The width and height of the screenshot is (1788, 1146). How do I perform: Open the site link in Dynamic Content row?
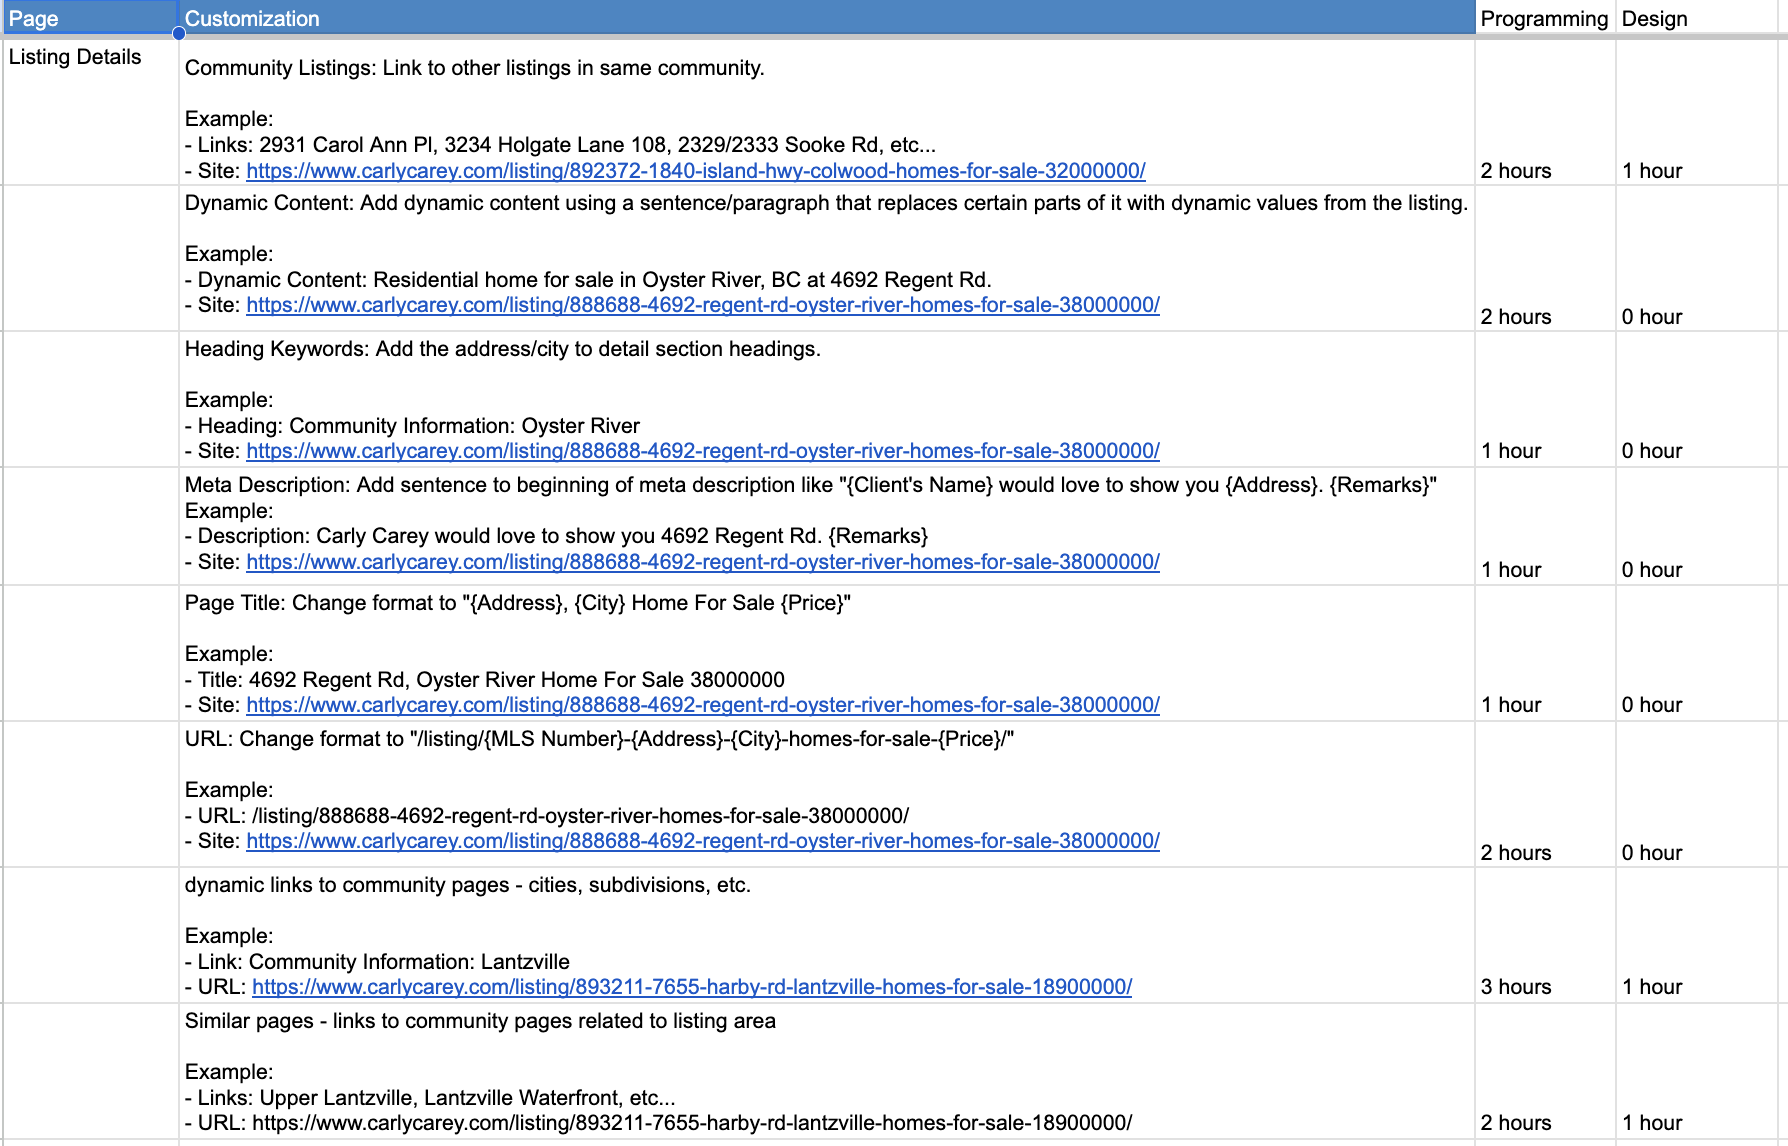tap(702, 305)
